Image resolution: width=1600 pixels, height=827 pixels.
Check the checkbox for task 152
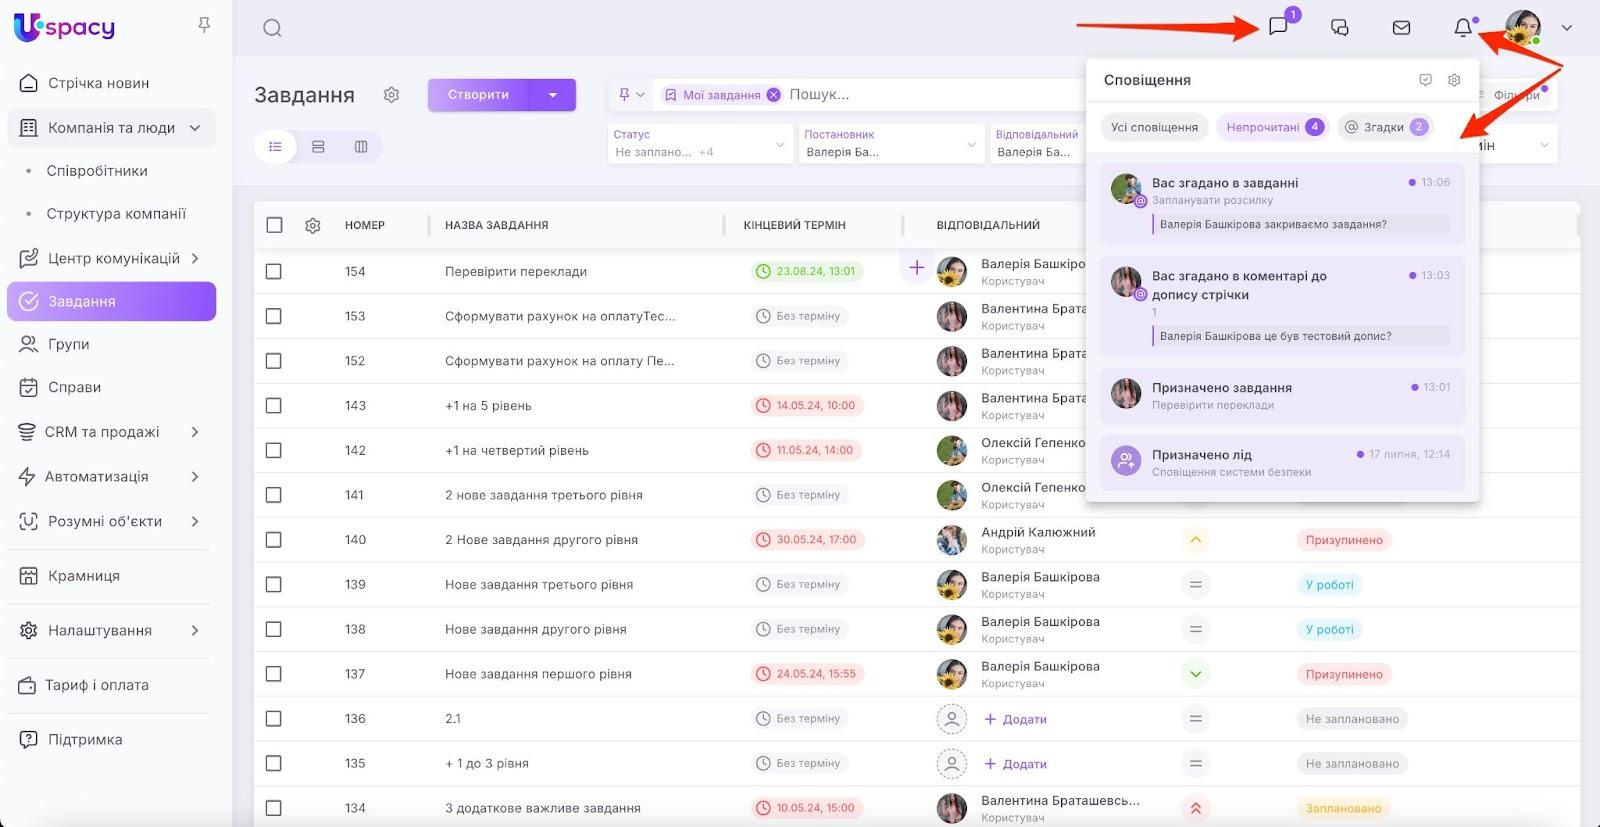274,361
